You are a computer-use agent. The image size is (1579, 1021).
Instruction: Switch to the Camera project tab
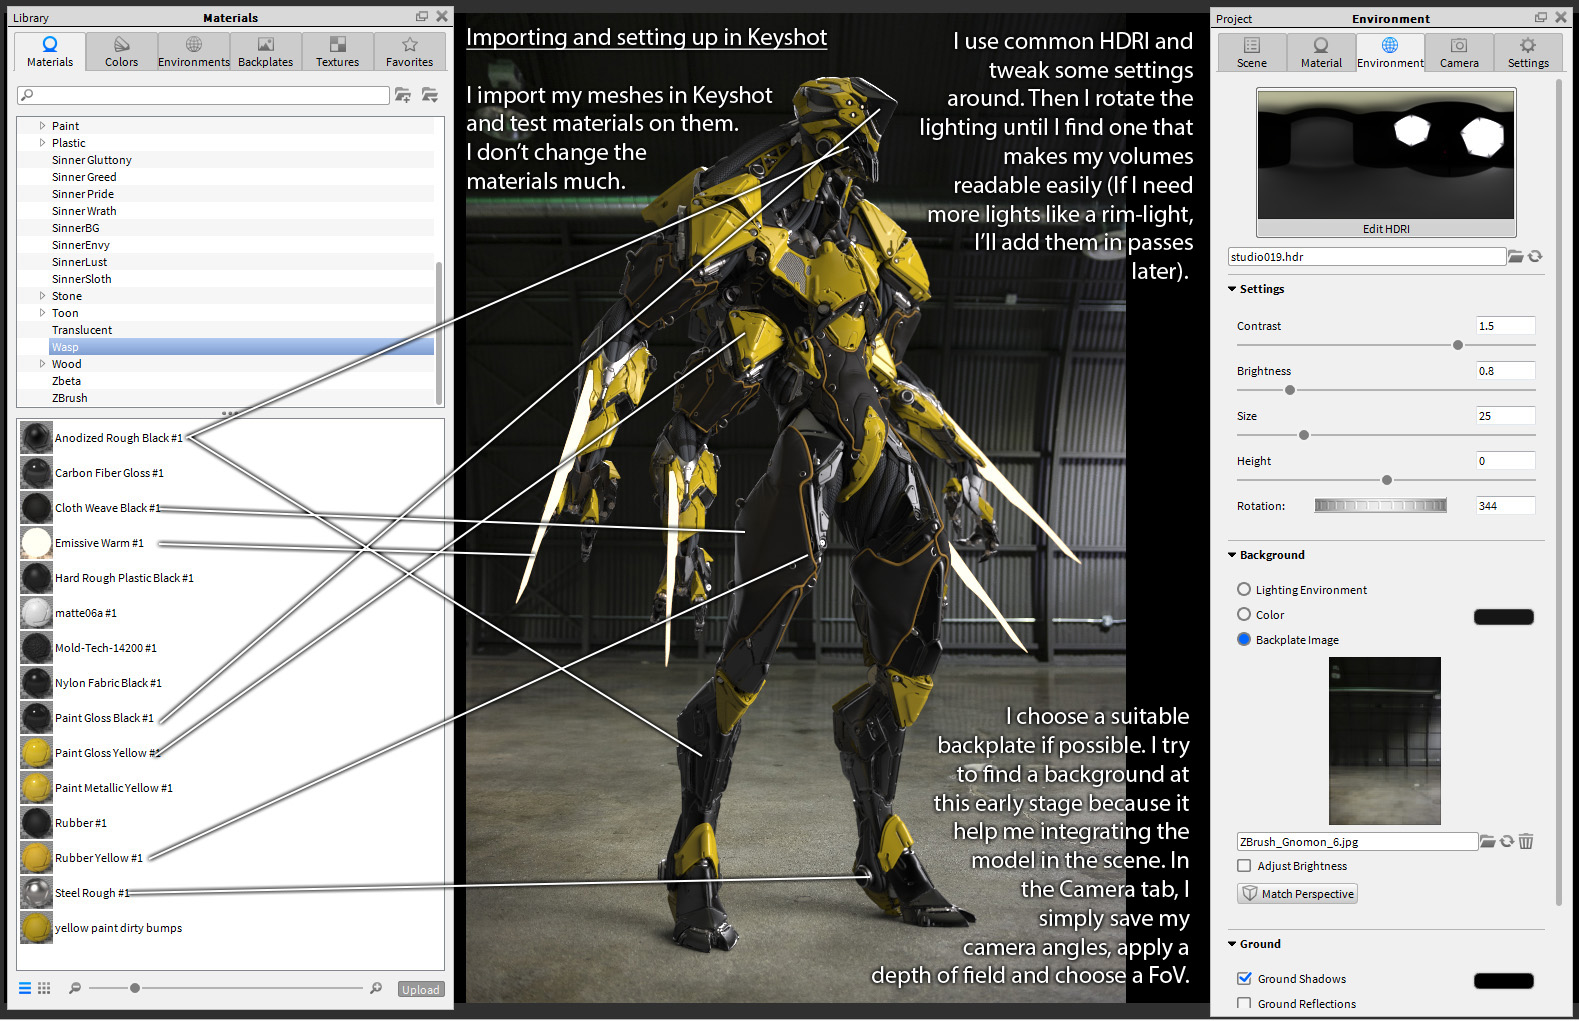[x=1459, y=52]
